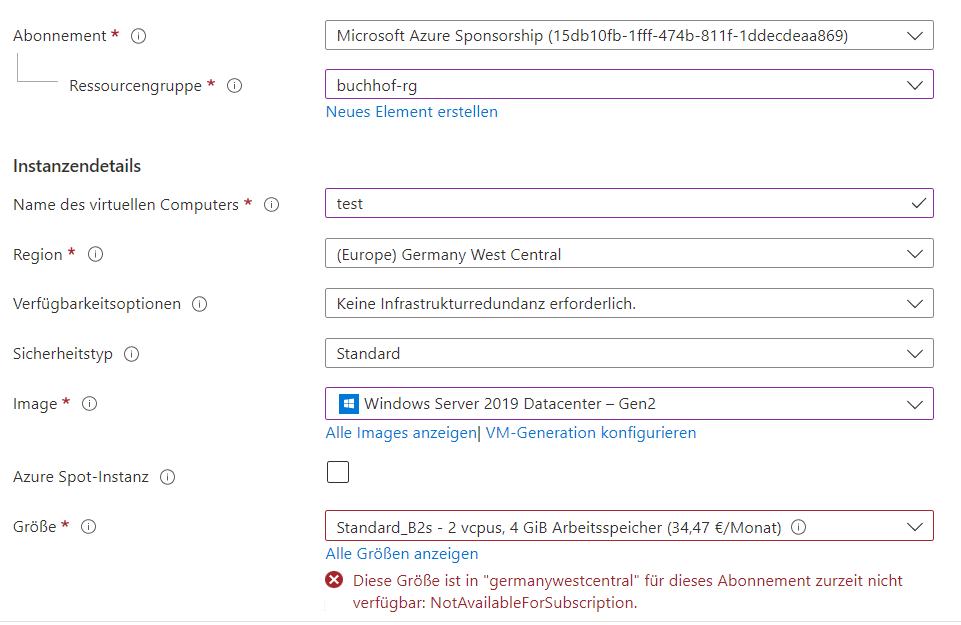This screenshot has height=625, width=961.
Task: Open the Sicherheitstyp Standard dropdown
Action: [x=629, y=354]
